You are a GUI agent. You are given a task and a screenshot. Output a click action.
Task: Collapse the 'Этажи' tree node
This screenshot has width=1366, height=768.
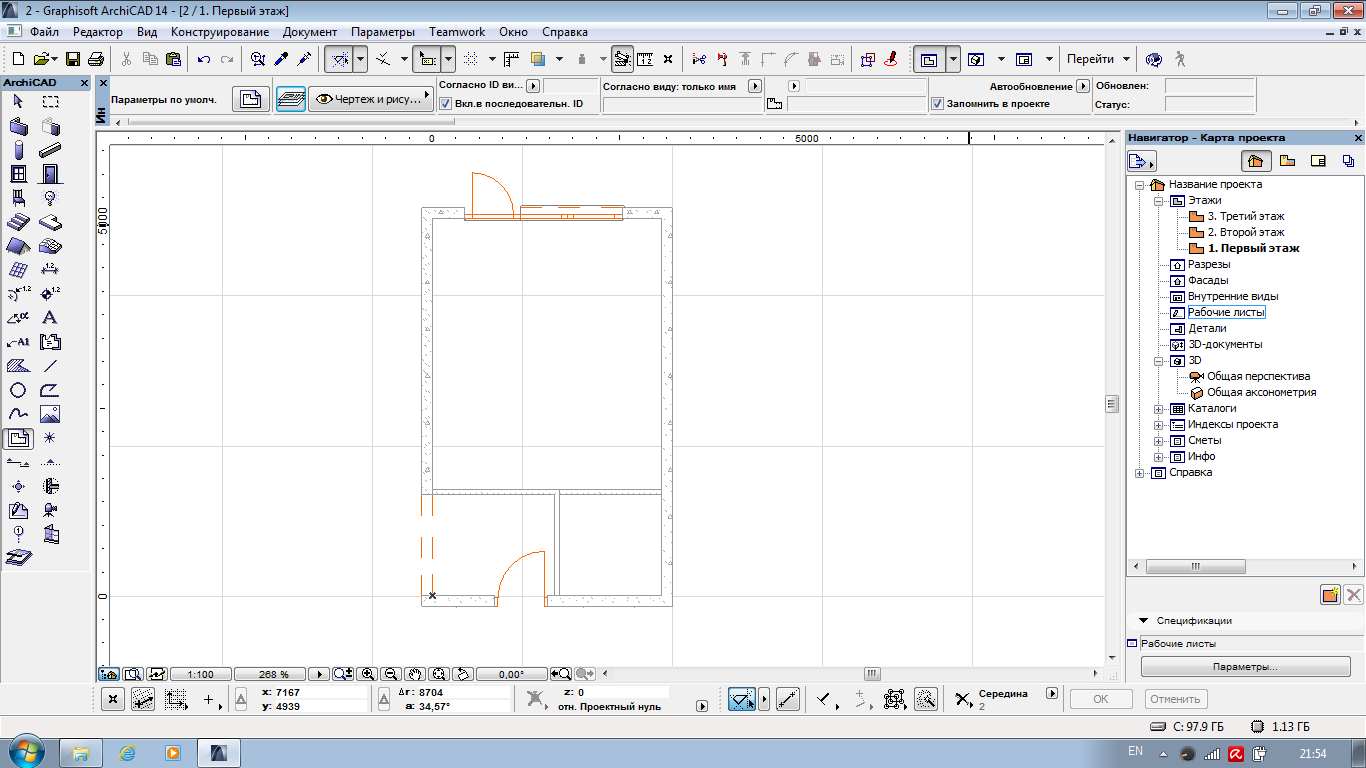(1159, 200)
